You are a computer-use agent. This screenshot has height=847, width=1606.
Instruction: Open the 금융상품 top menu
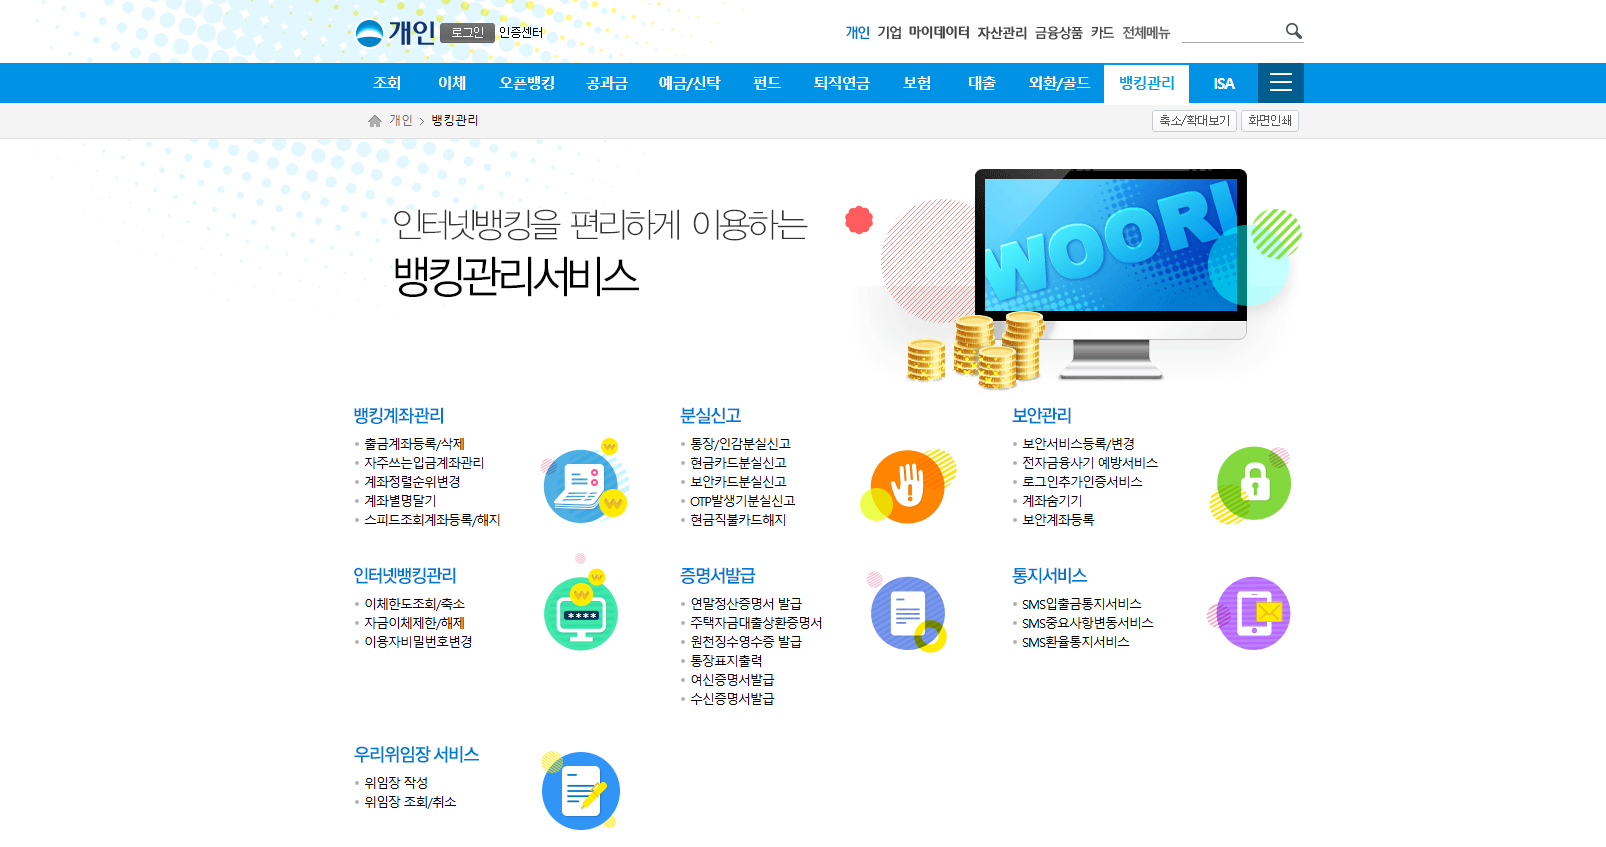point(1059,33)
